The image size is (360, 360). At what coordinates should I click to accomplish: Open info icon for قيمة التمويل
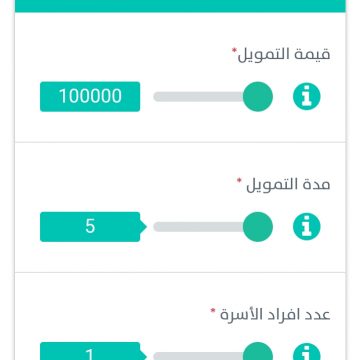tap(306, 97)
